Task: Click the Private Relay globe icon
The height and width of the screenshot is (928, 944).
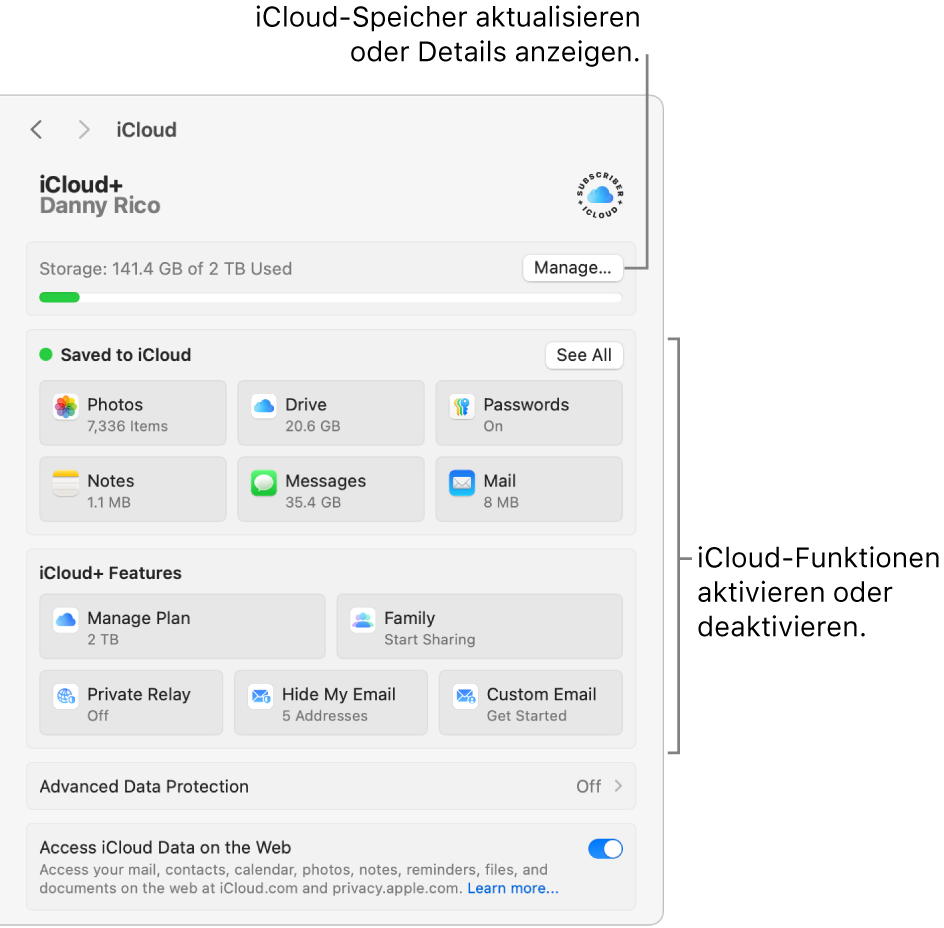Action: (x=66, y=697)
